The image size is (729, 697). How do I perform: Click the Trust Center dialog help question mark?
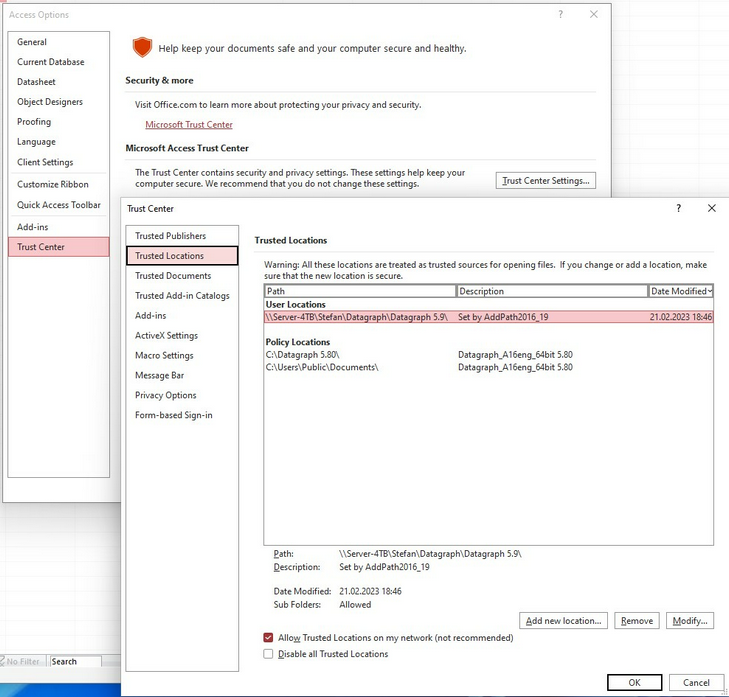tap(679, 208)
